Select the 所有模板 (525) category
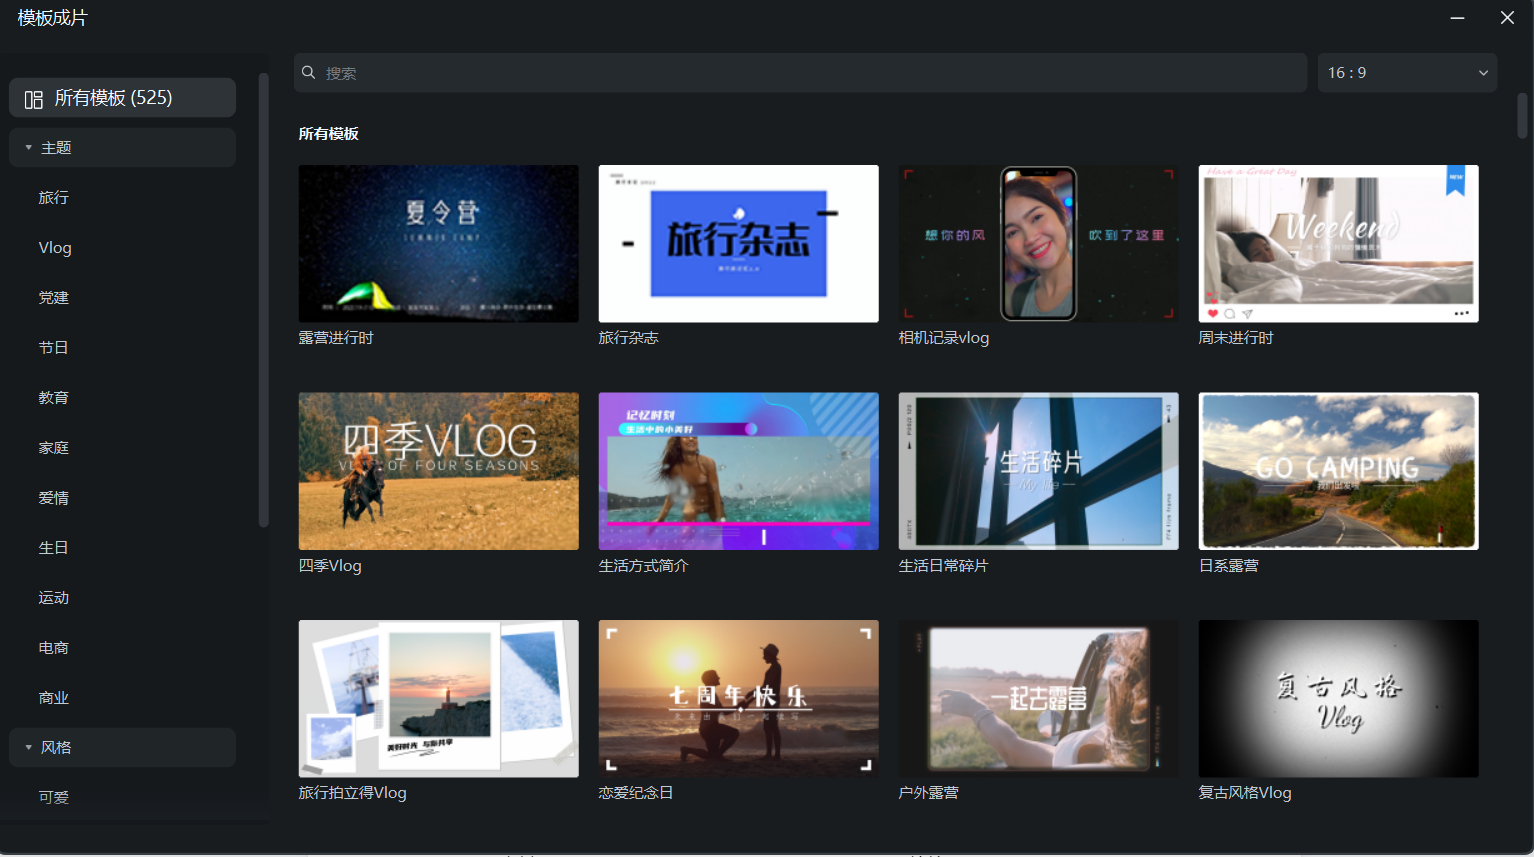Screen dimensions: 1534x857 coord(122,98)
